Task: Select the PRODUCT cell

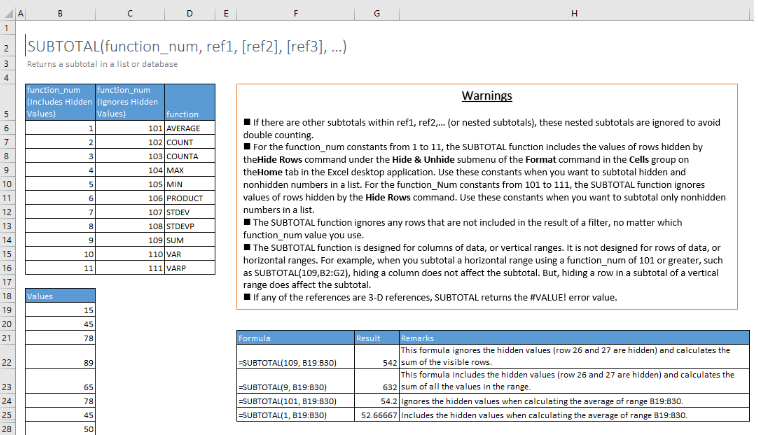Action: pyautogui.click(x=190, y=198)
